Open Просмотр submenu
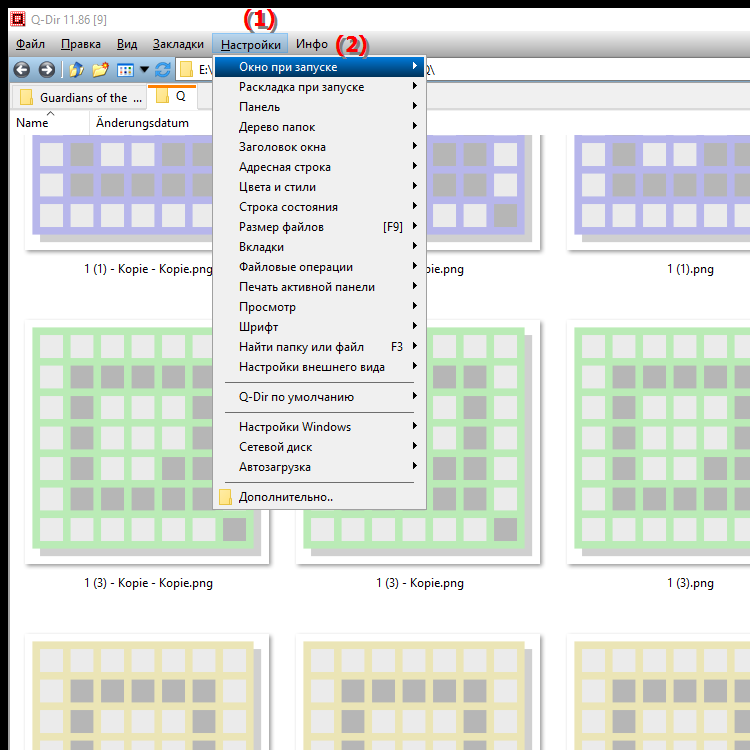The width and height of the screenshot is (750, 750). point(320,307)
